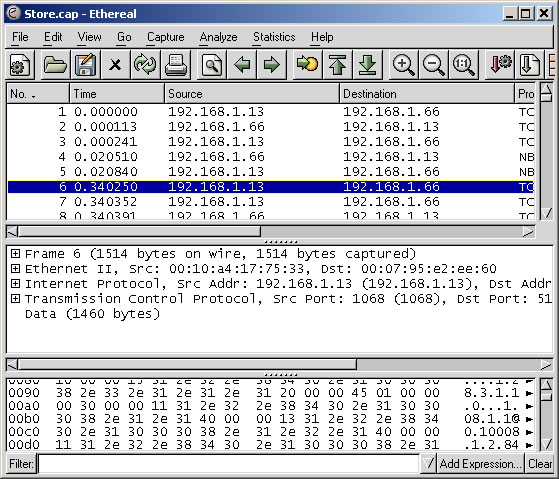Image resolution: width=559 pixels, height=479 pixels.
Task: Expand the Ethernet II tree node
Action: pos(15,268)
